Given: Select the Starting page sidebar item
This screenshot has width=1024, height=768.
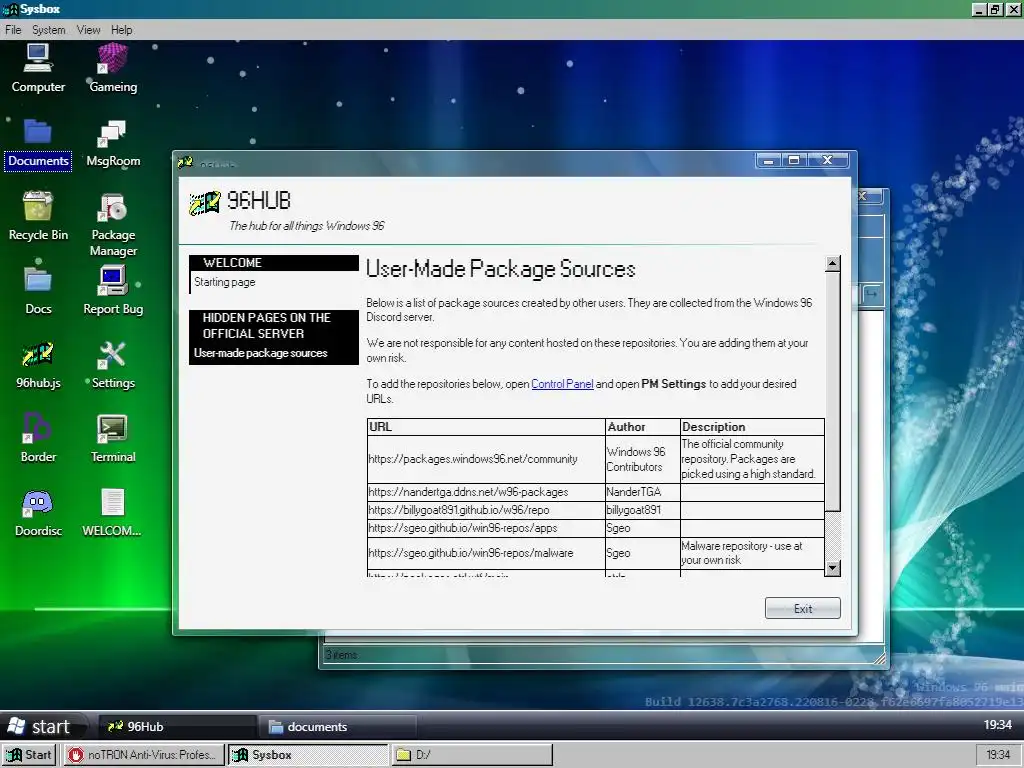Looking at the screenshot, I should (x=225, y=282).
